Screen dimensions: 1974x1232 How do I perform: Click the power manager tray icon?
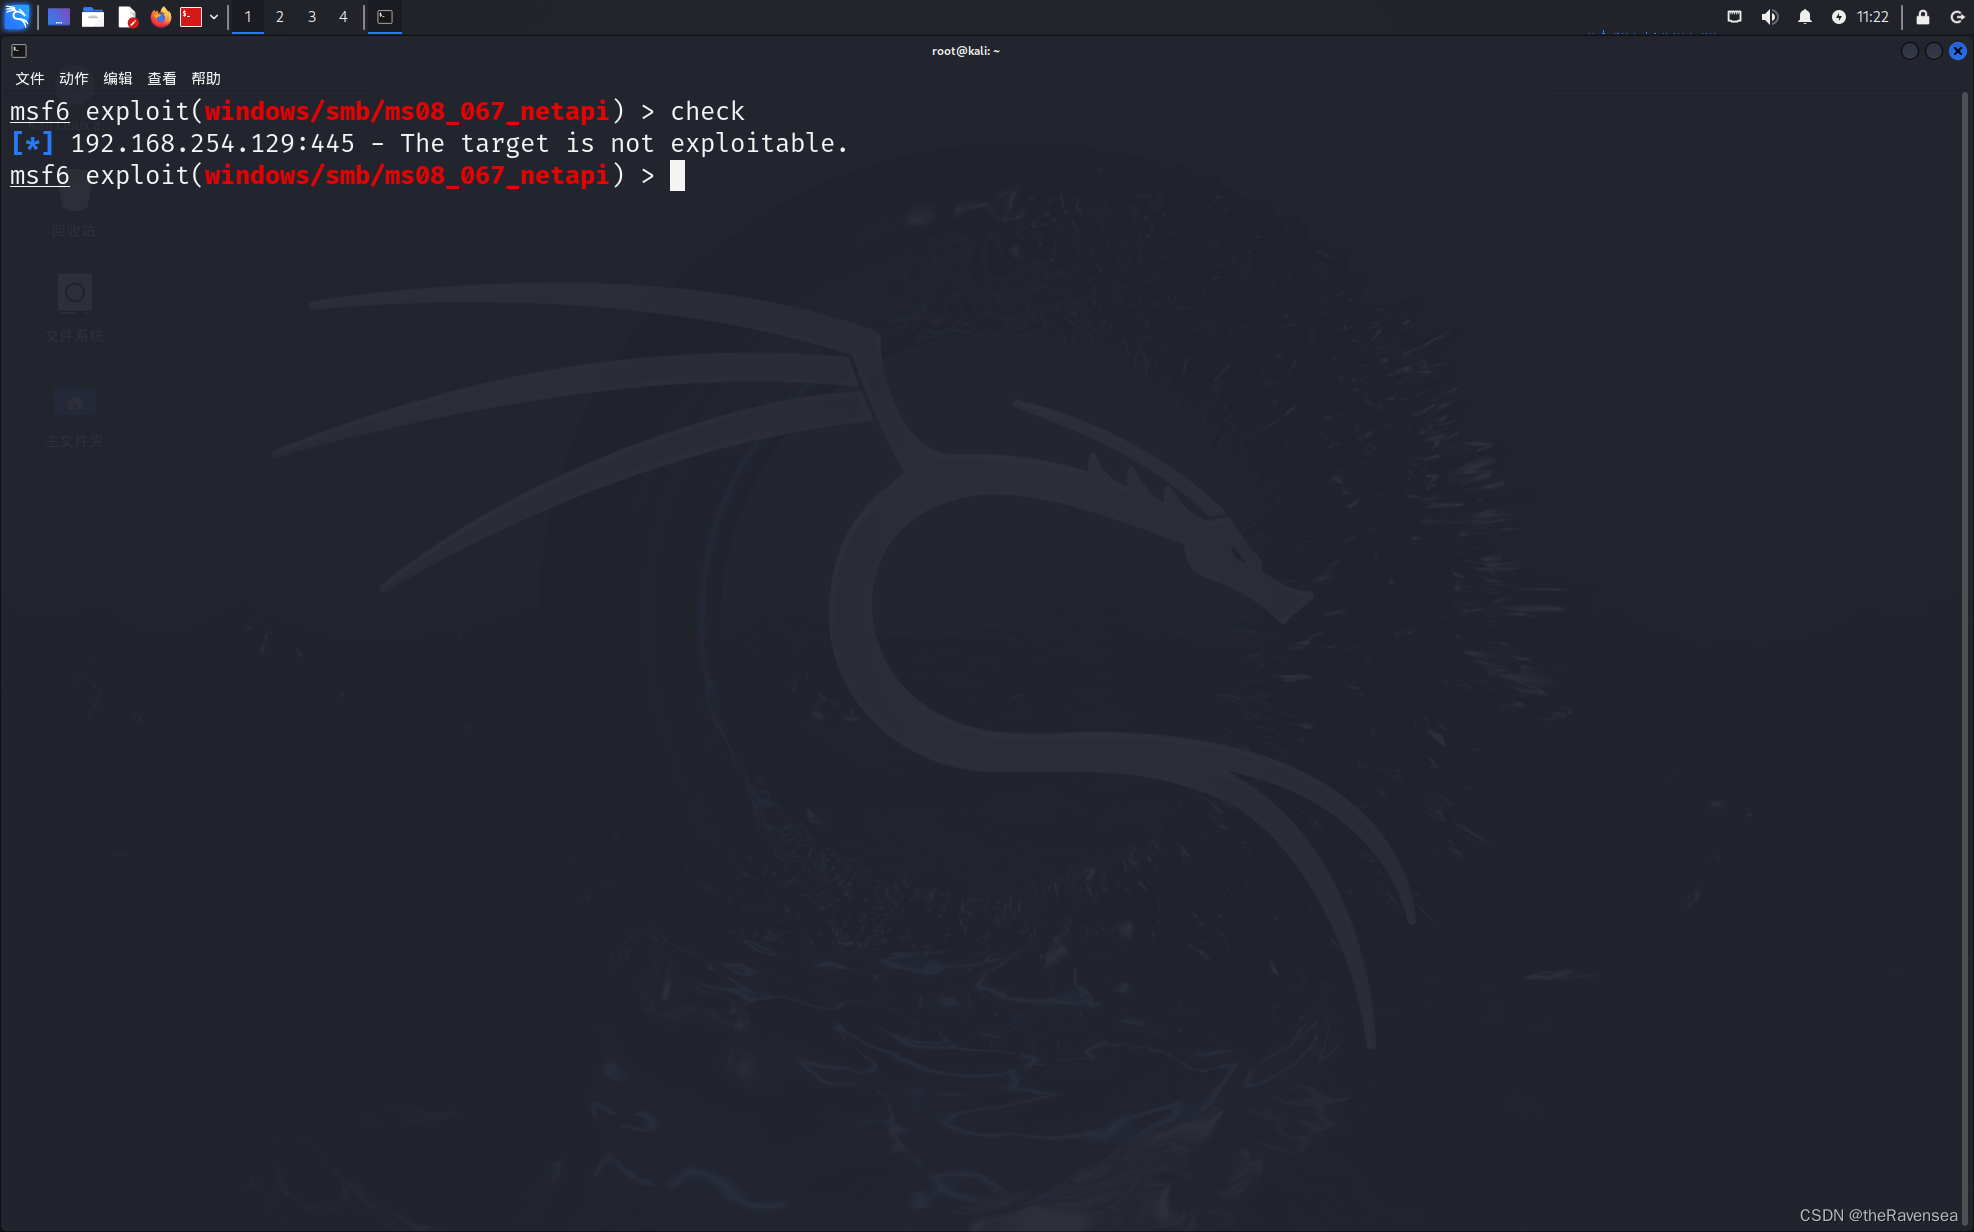point(1838,17)
